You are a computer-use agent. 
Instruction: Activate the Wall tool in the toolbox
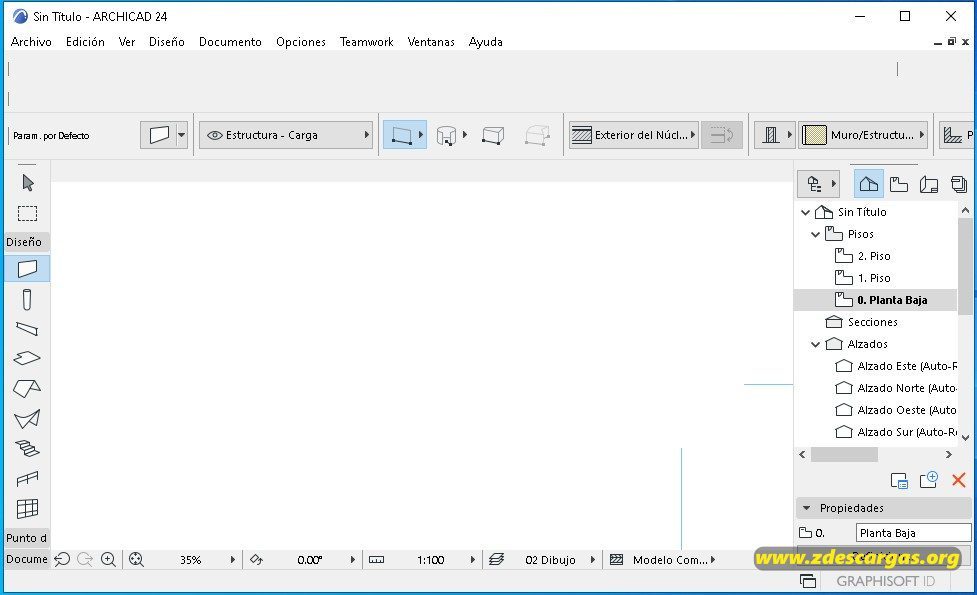27,269
